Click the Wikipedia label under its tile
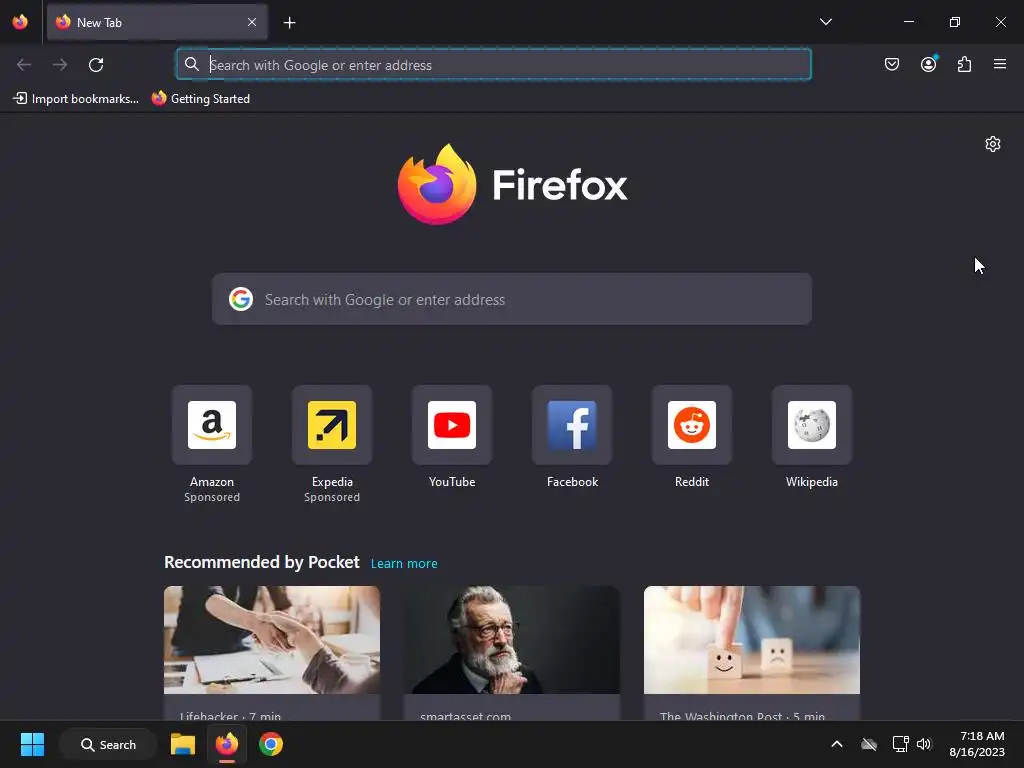1024x768 pixels. pos(812,482)
